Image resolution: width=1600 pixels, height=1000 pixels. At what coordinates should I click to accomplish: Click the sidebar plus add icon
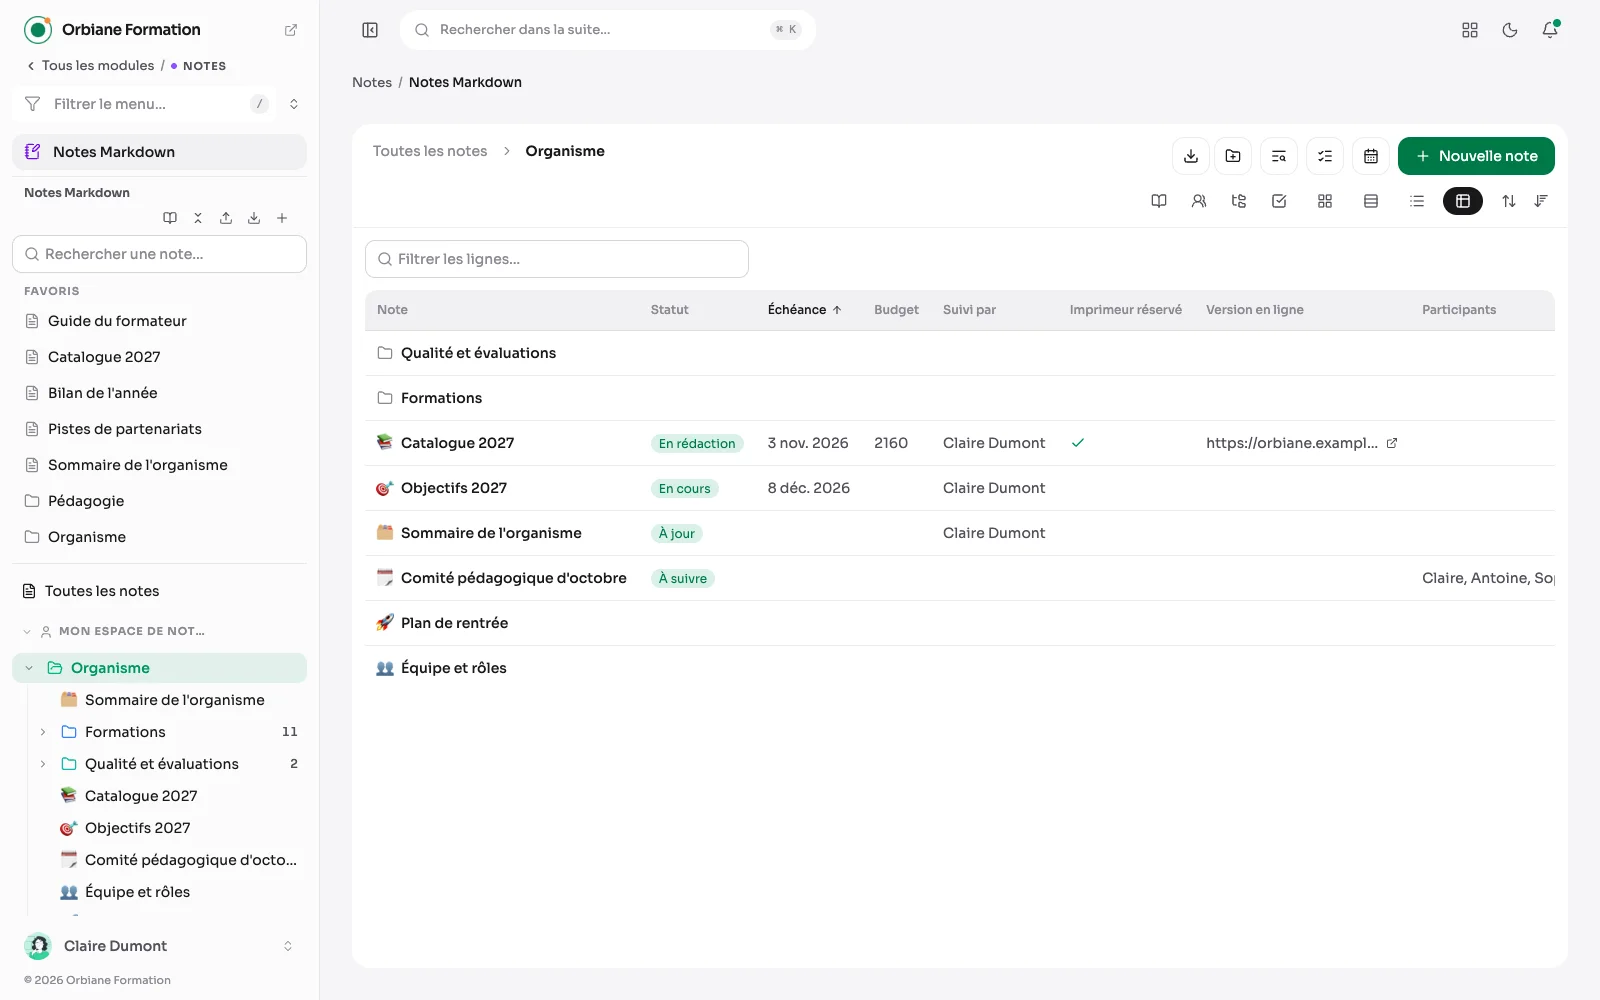coord(282,218)
